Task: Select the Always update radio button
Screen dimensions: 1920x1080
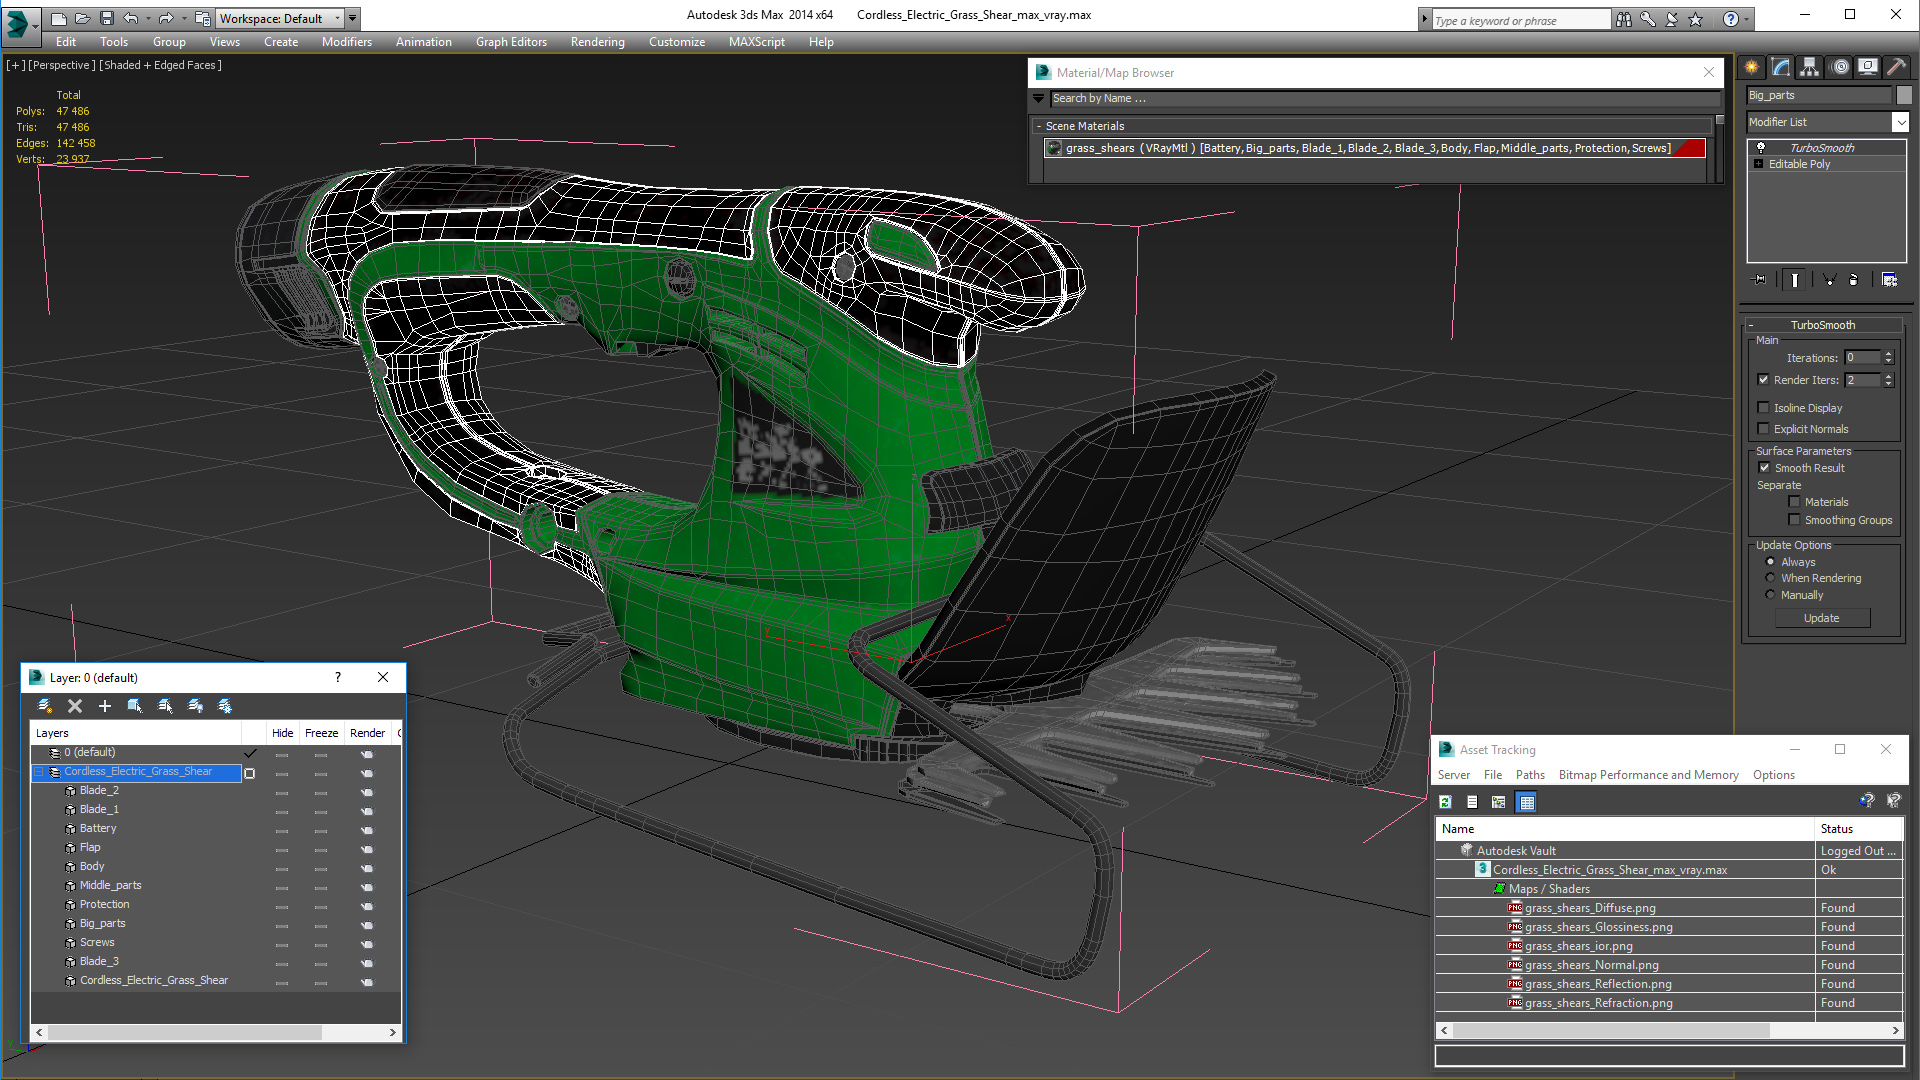Action: (x=1771, y=561)
